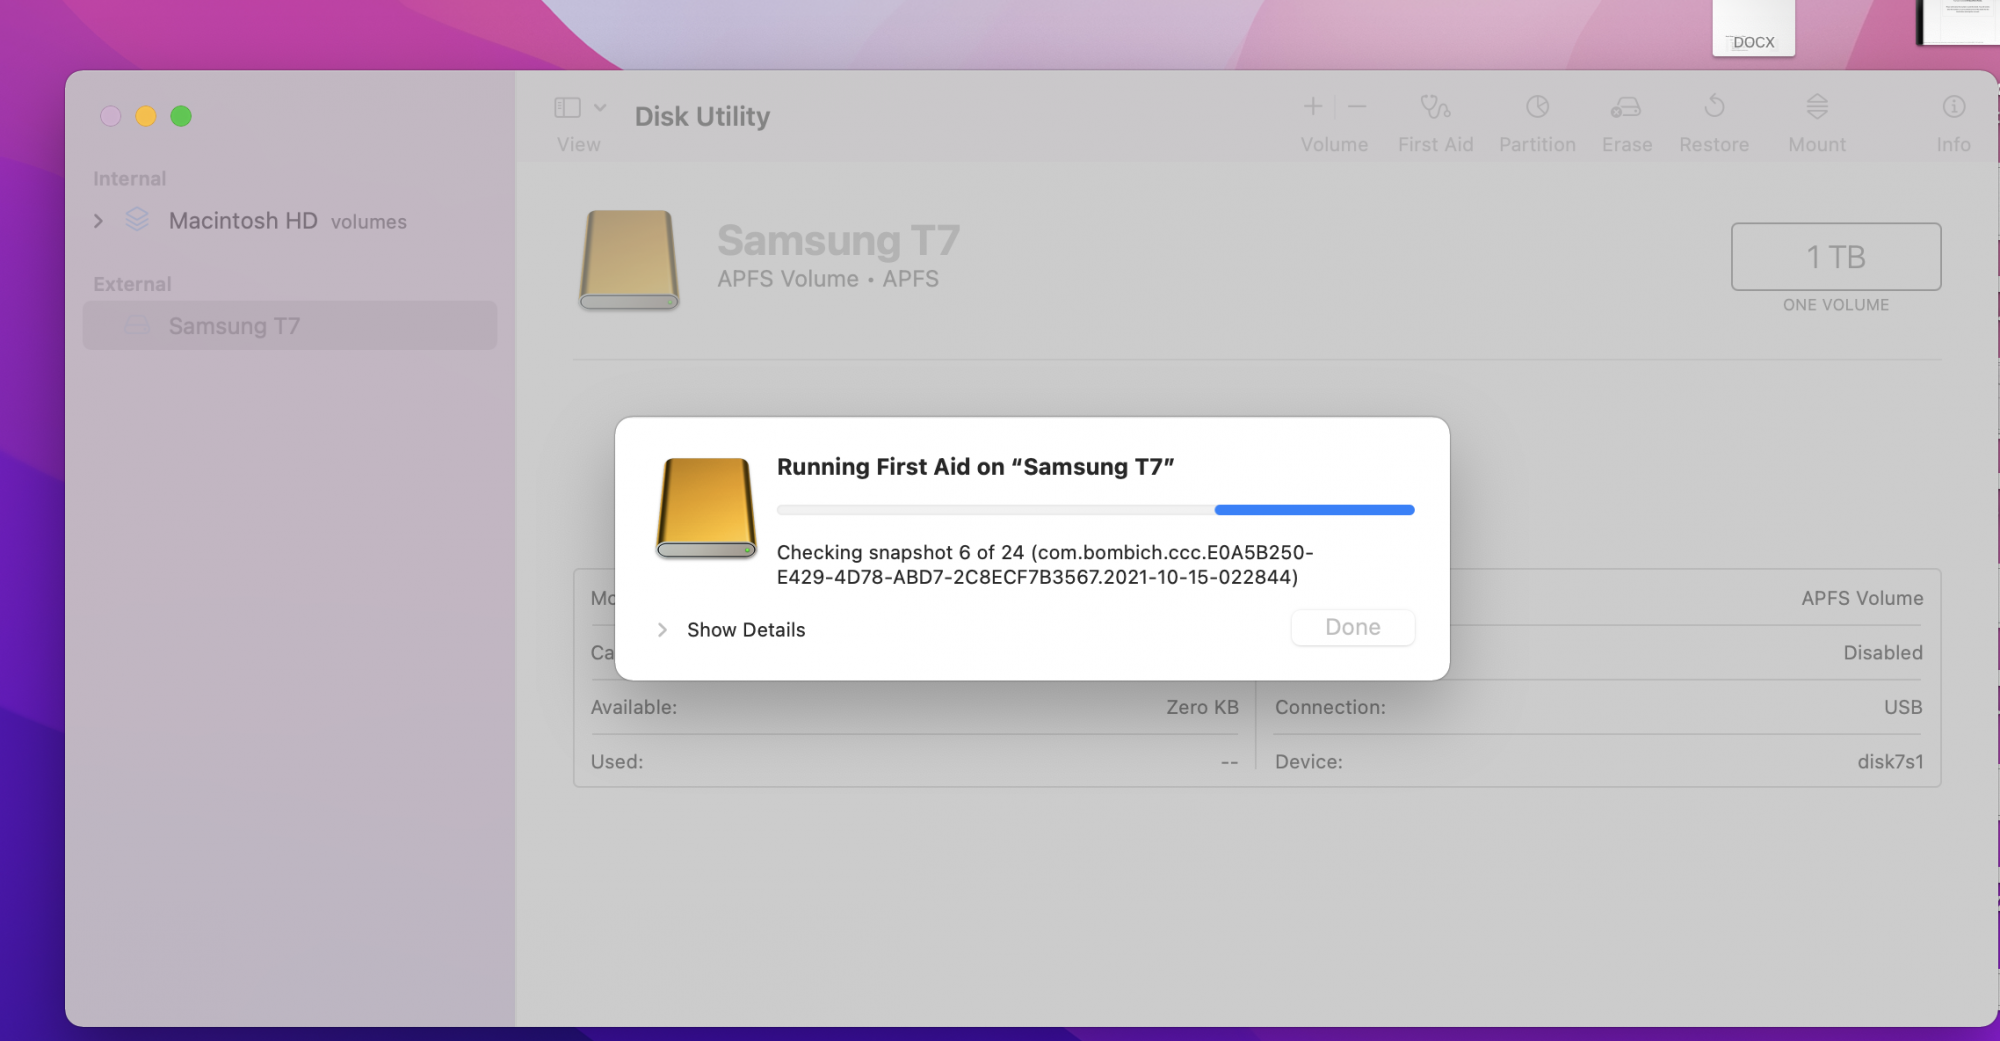Click the 1 TB capacity box
Viewport: 2000px width, 1041px height.
[x=1836, y=257]
